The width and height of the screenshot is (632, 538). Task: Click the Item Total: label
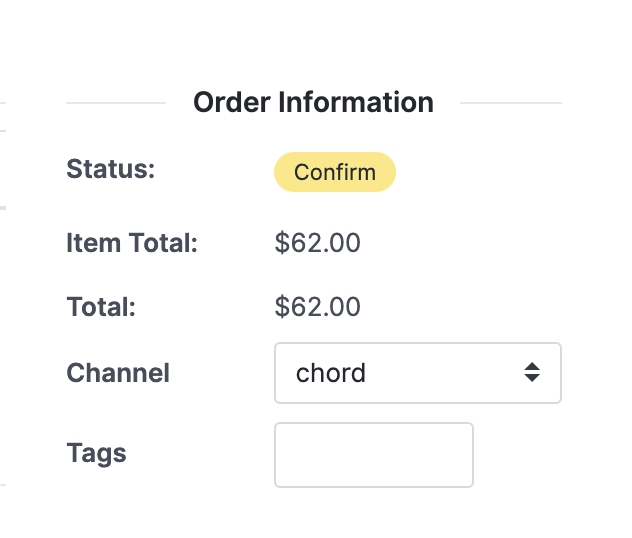(x=132, y=243)
